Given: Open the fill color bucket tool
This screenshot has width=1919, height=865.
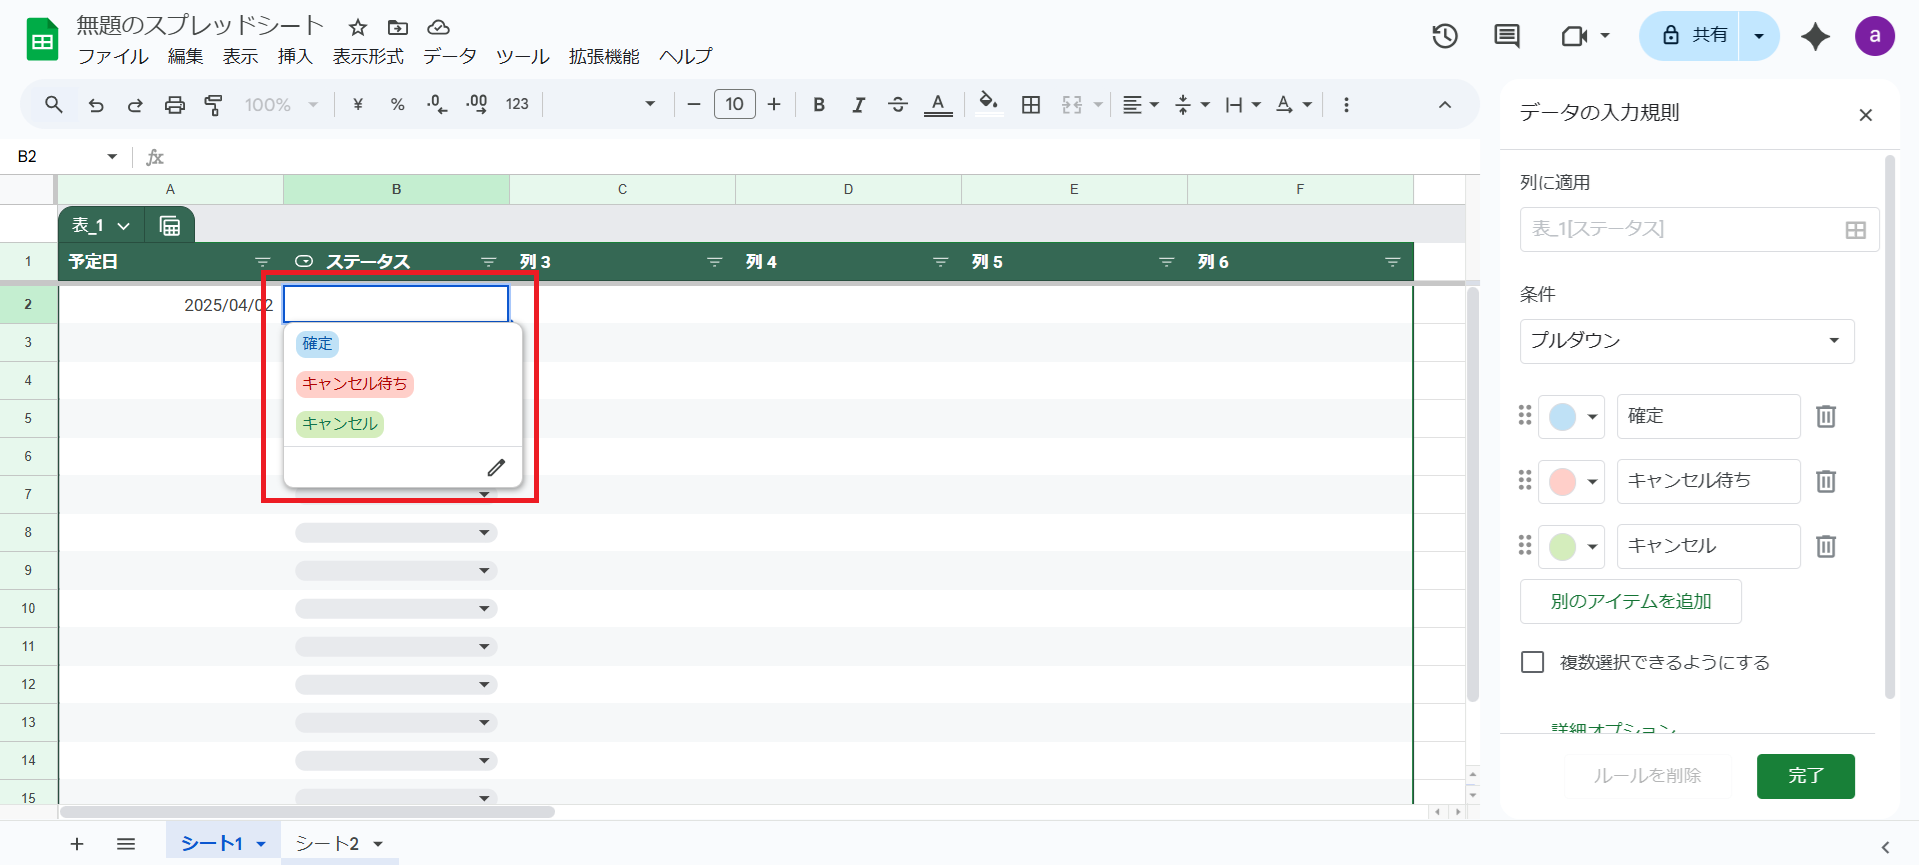Looking at the screenshot, I should [x=988, y=104].
